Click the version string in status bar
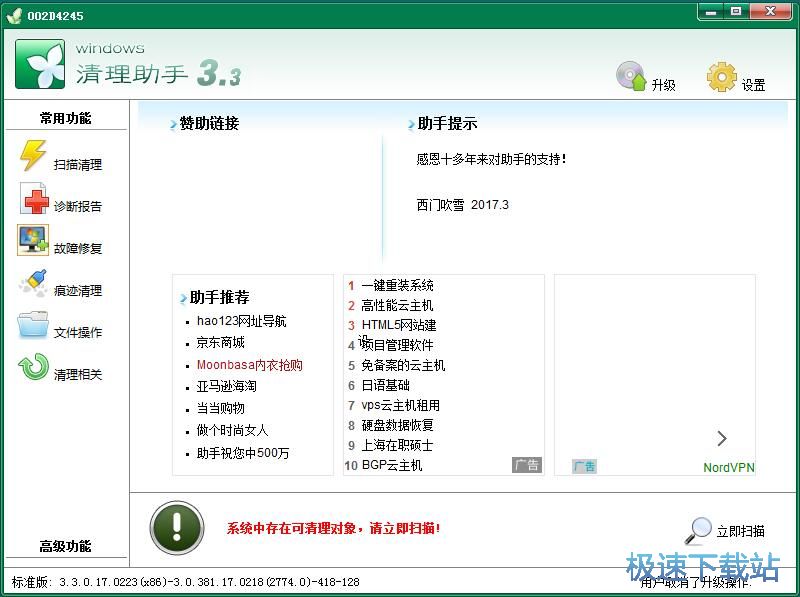 coord(186,582)
